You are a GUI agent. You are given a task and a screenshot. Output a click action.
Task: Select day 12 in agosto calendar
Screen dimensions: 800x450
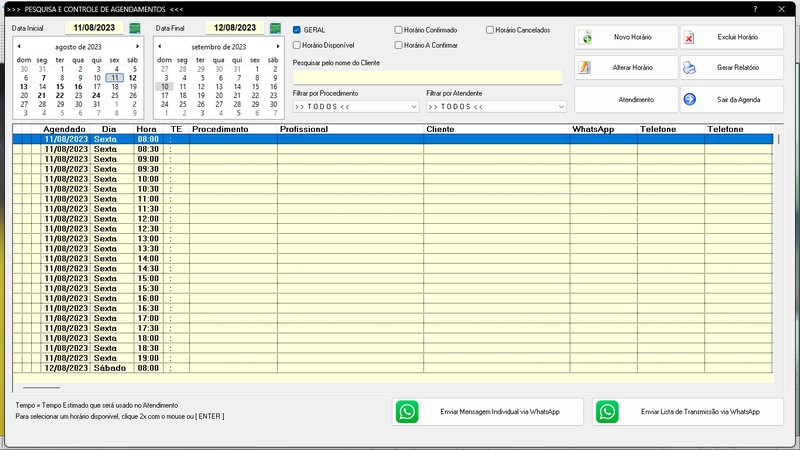pos(133,78)
